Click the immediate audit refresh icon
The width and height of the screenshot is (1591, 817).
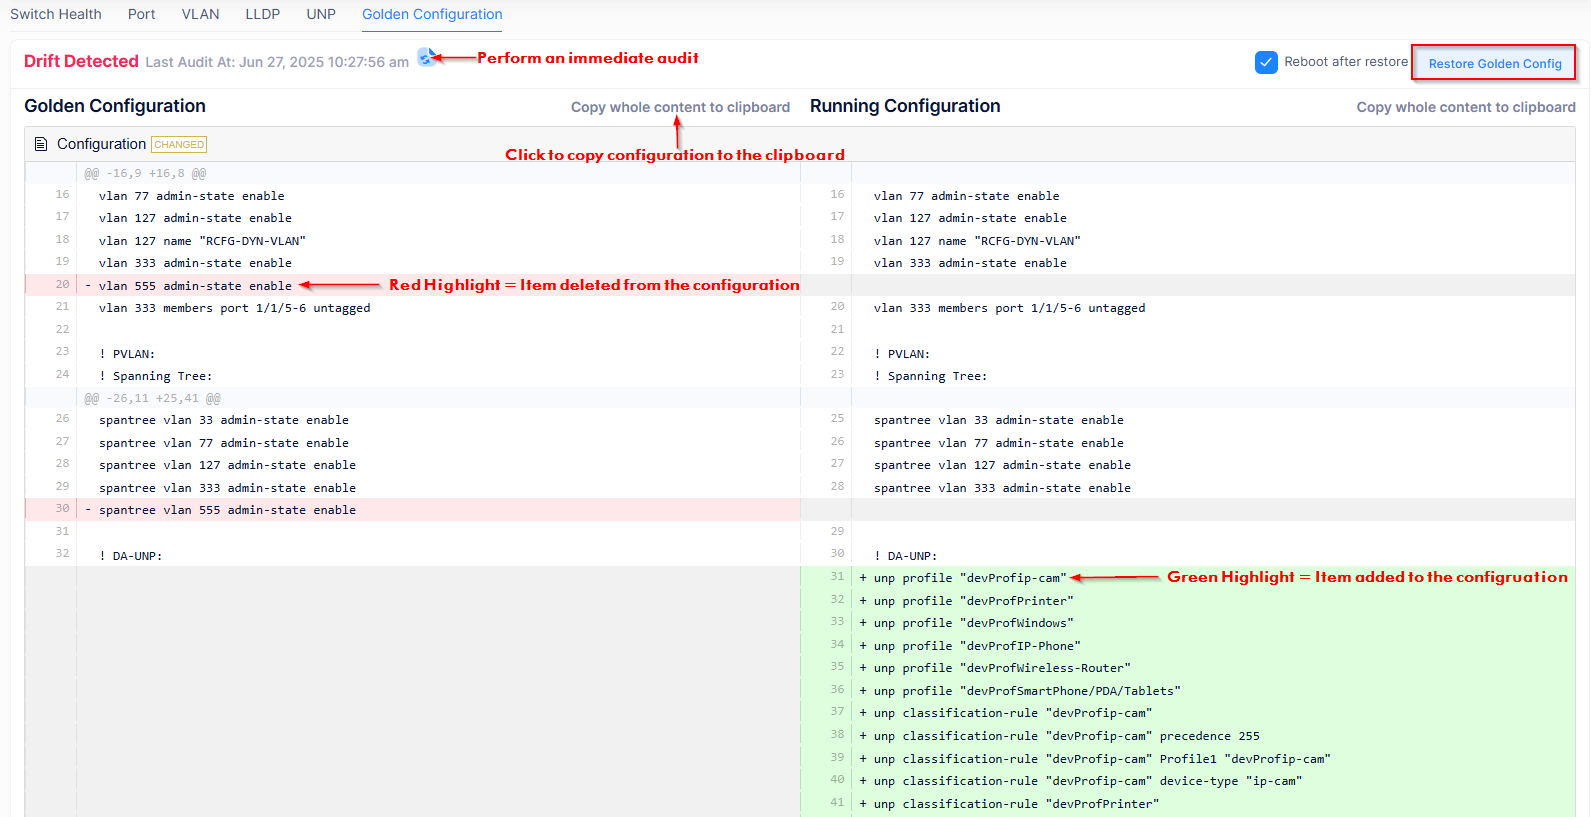pos(426,58)
